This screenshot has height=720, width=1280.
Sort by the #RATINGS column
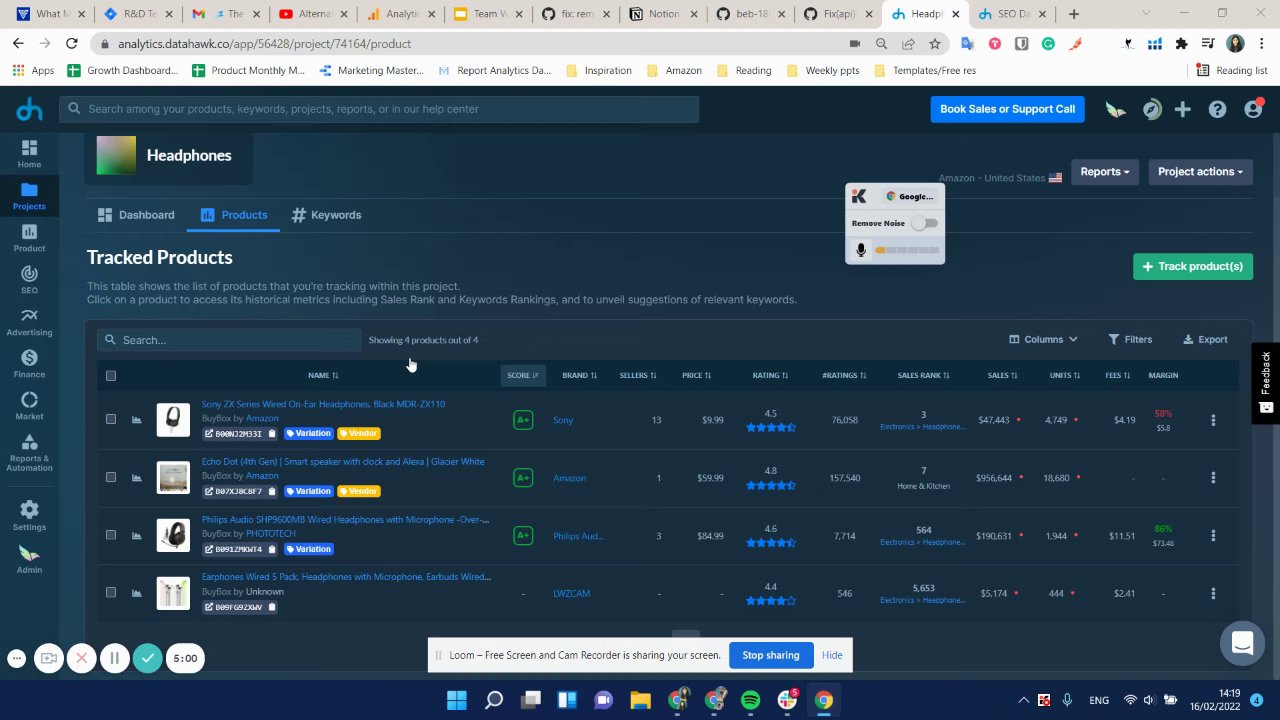point(844,375)
